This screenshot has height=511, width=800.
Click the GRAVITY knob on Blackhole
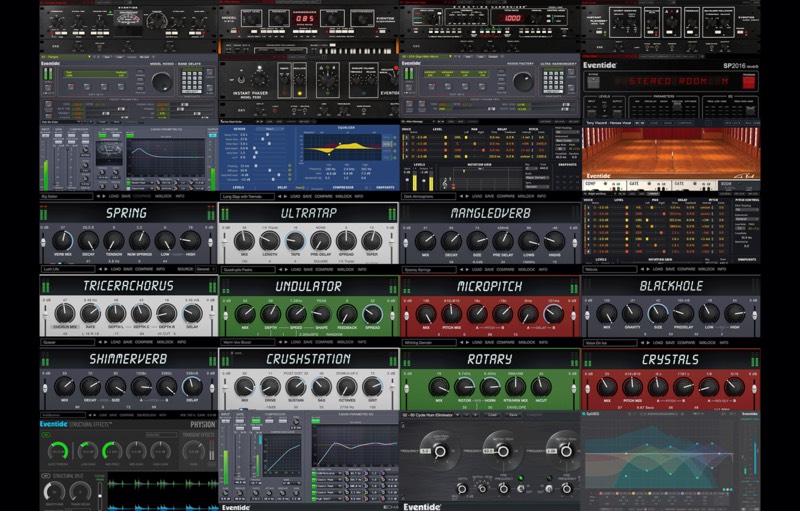[632, 313]
